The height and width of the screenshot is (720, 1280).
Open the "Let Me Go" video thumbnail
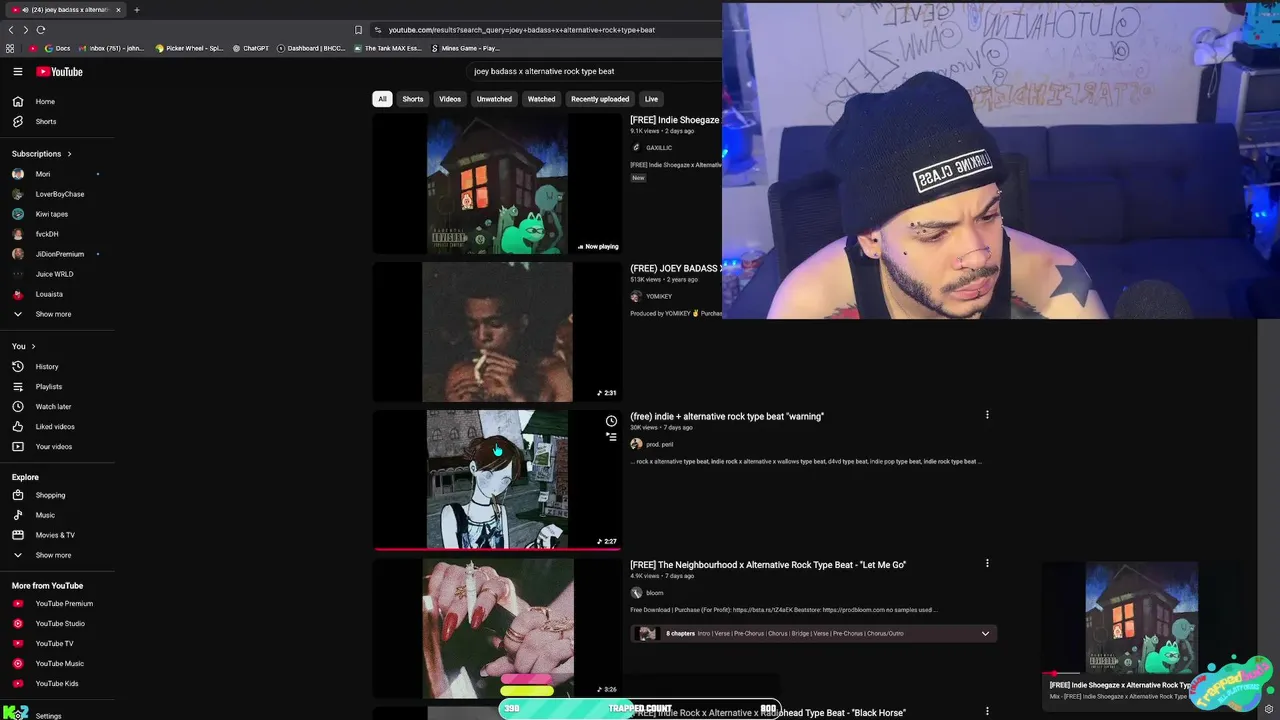point(497,628)
